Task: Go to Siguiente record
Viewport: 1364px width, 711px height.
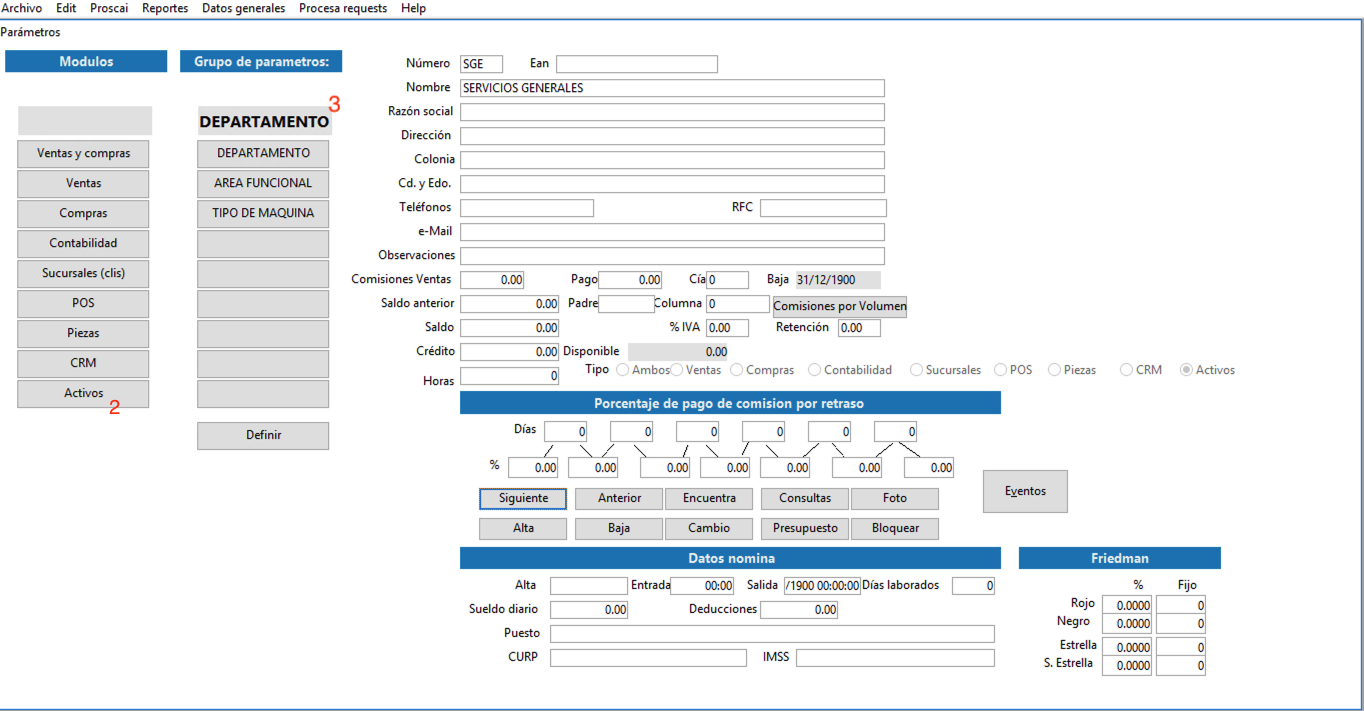Action: [523, 498]
